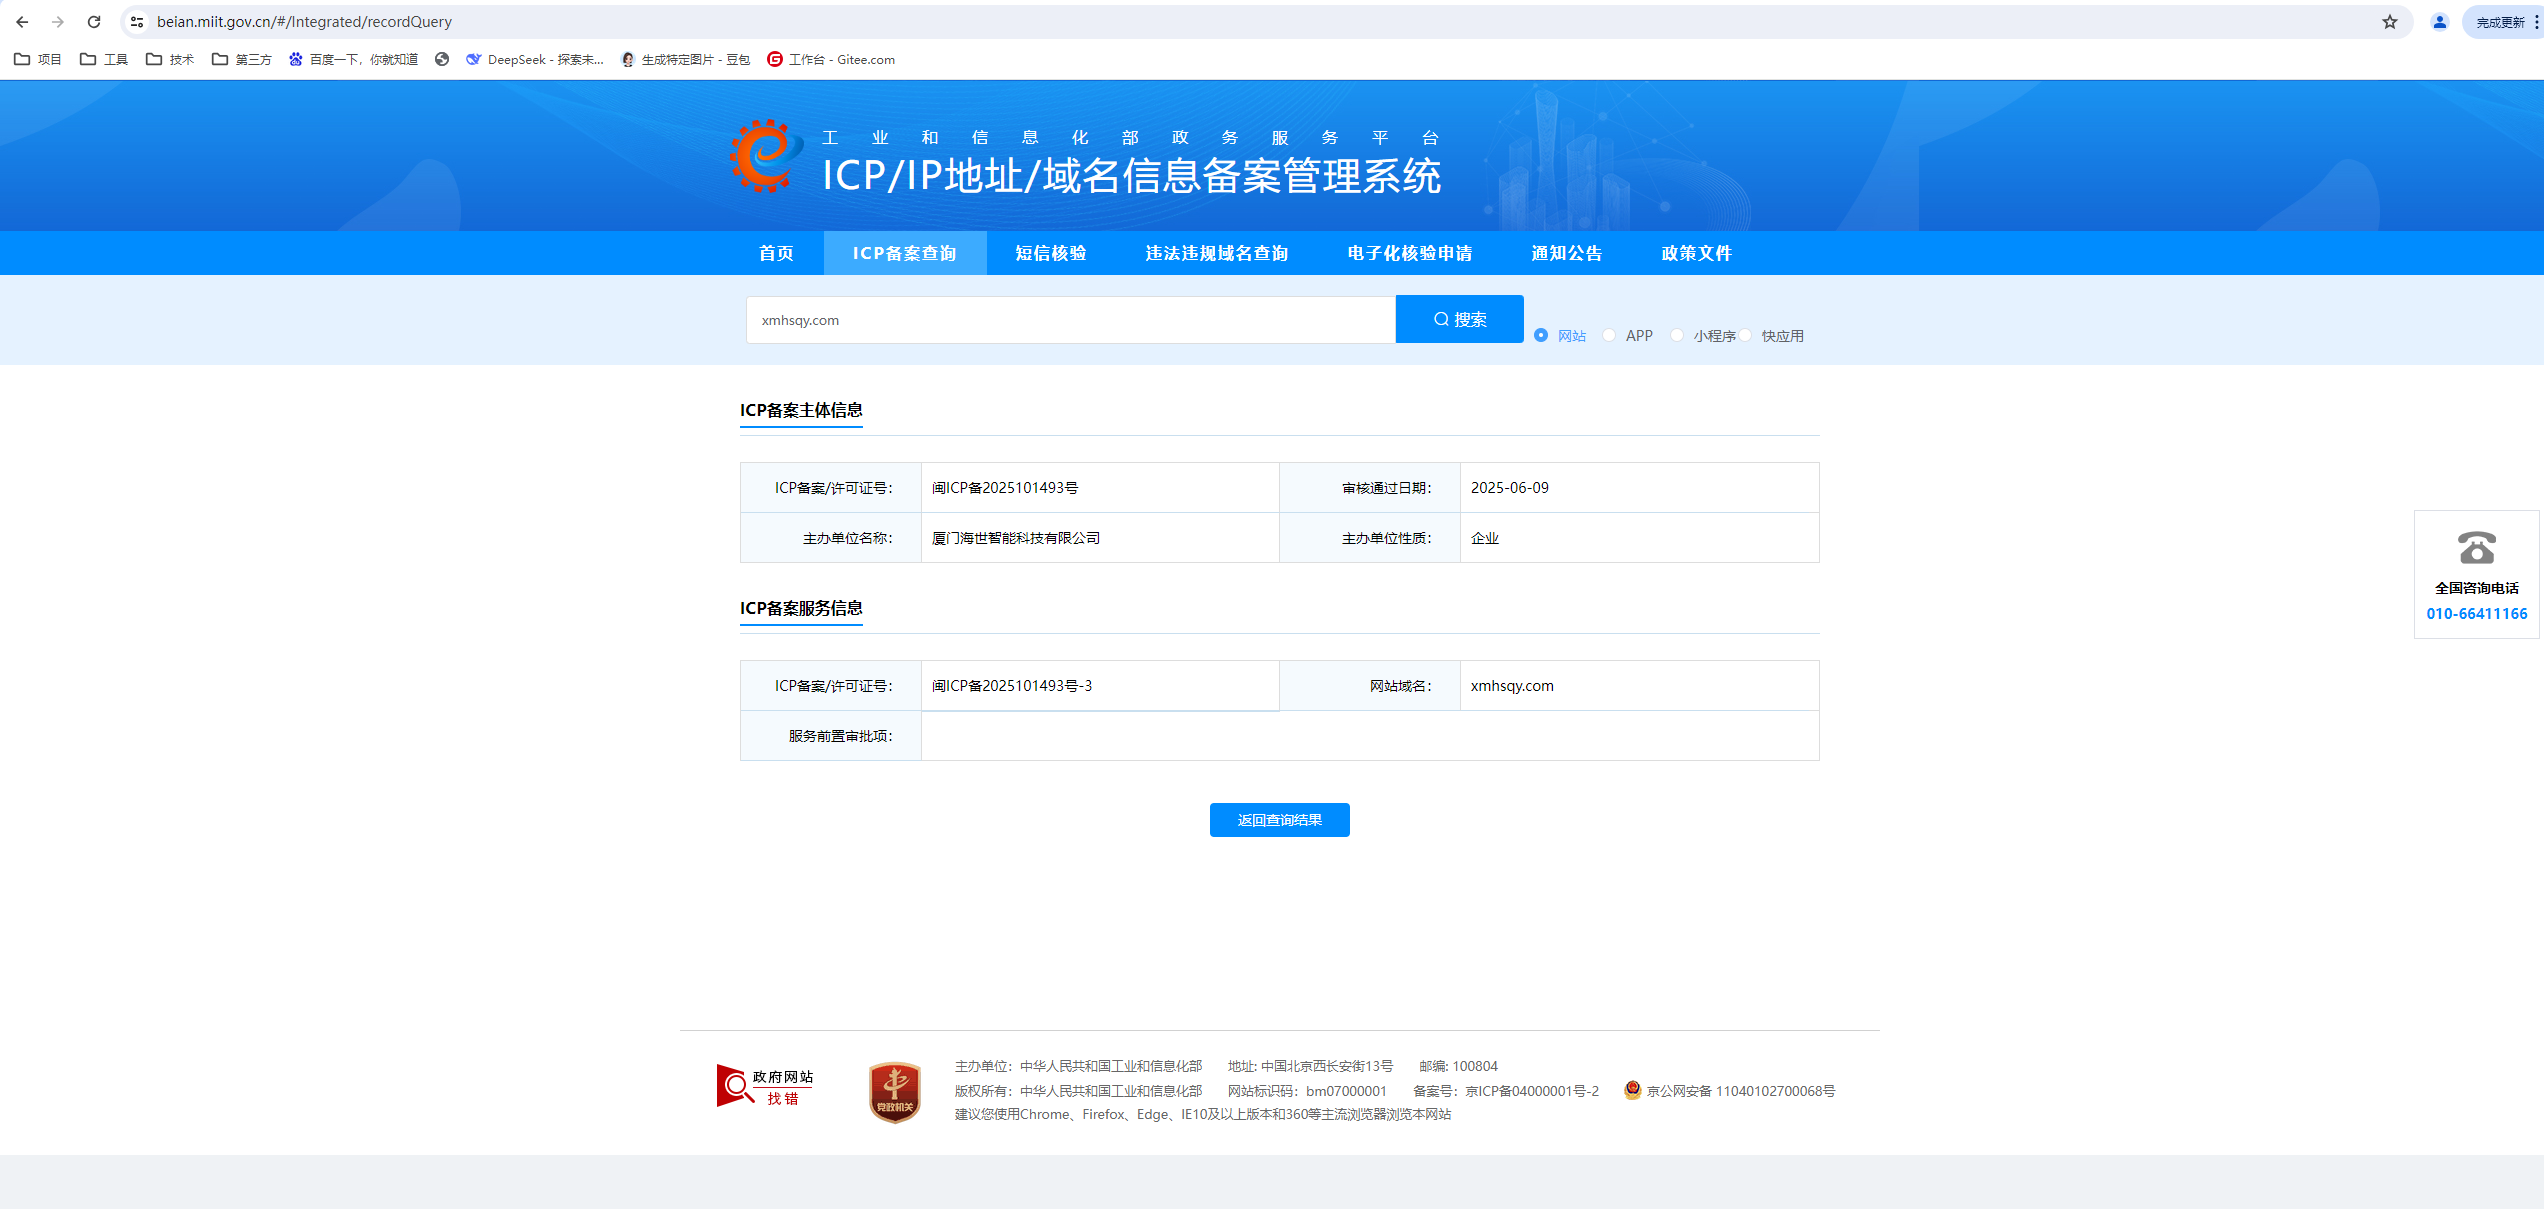Choose the 小程序 radio option

pyautogui.click(x=1677, y=335)
